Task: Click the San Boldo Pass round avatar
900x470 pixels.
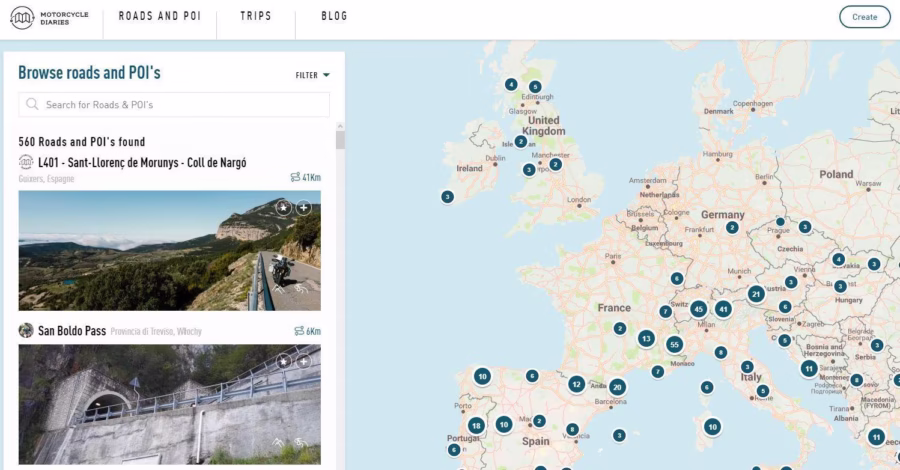Action: click(x=26, y=330)
